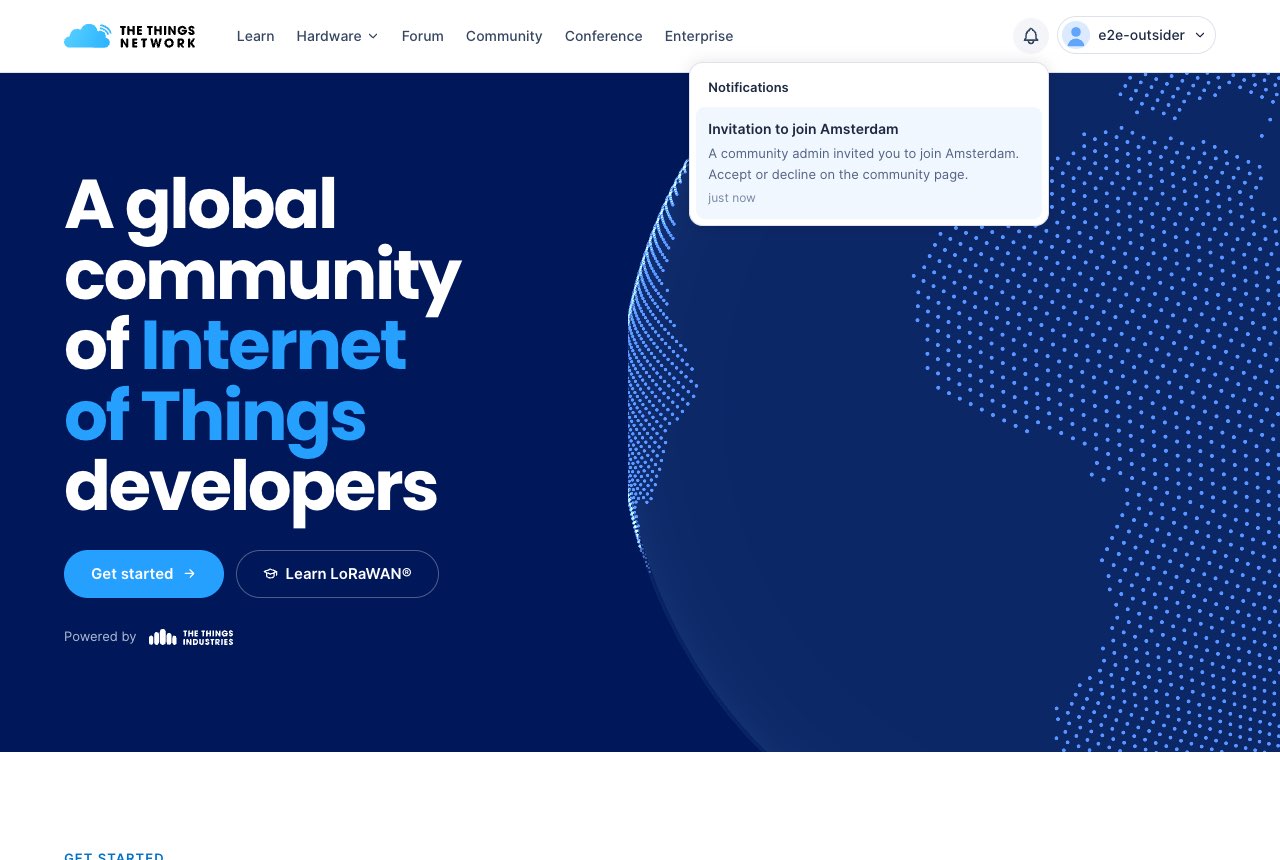This screenshot has height=860, width=1280.
Task: Click the 'Powered by' text
Action: [x=100, y=637]
